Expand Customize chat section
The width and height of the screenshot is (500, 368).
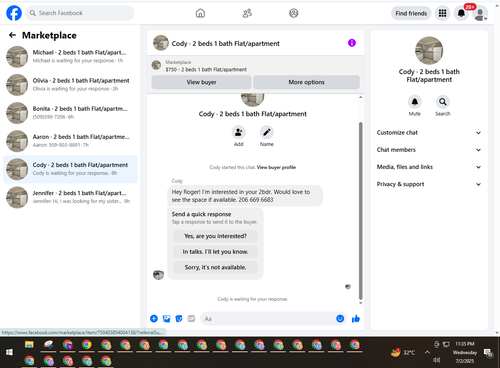[429, 133]
